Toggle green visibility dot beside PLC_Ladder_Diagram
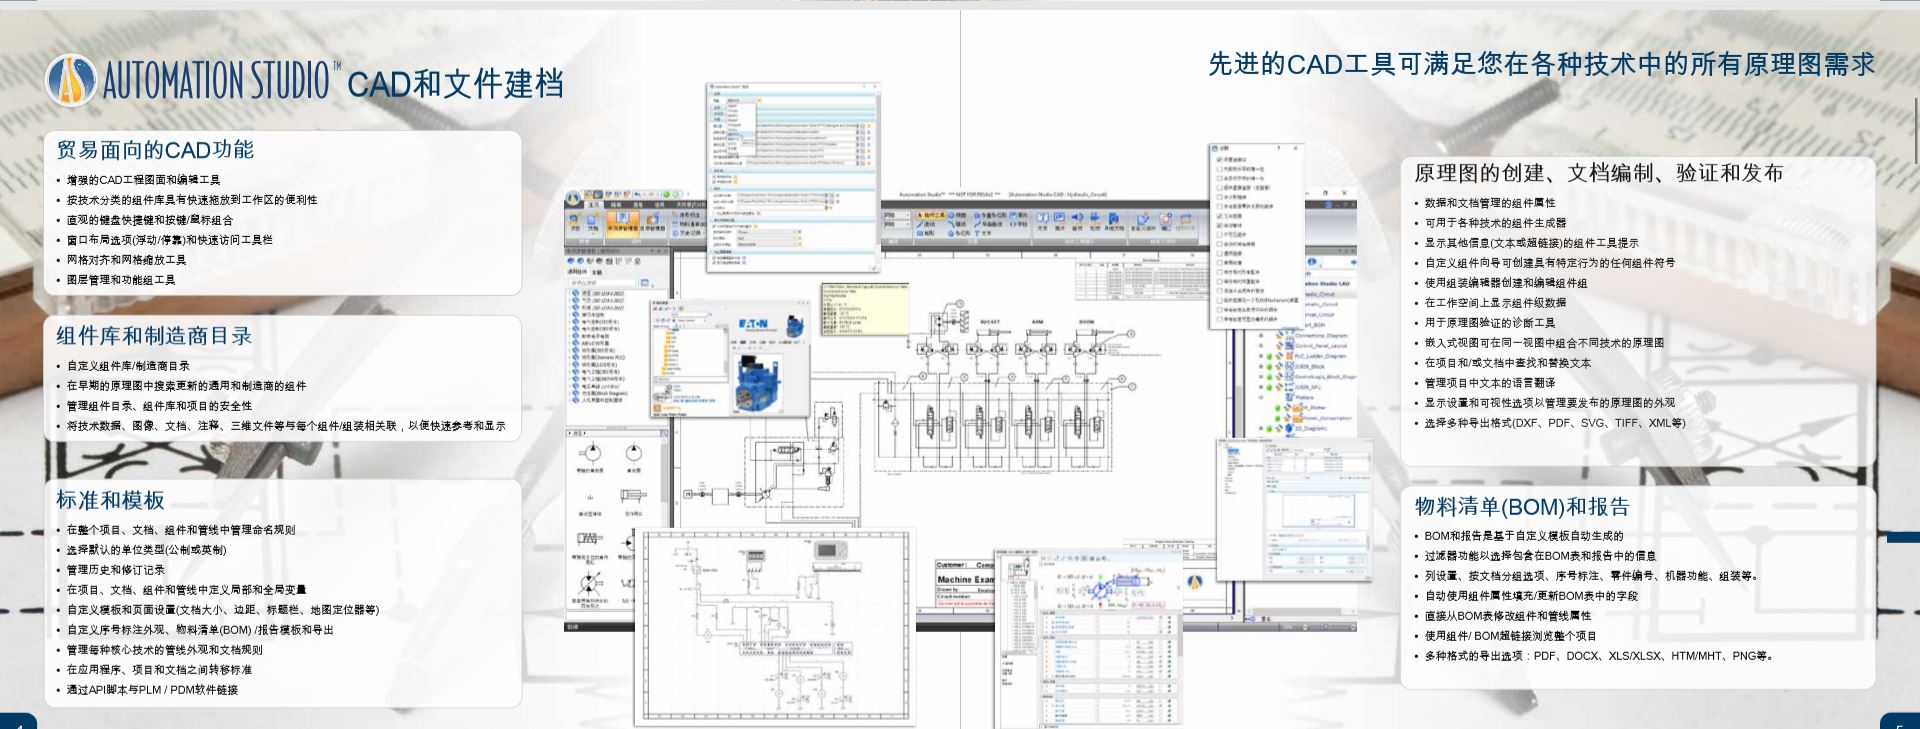1920x729 pixels. click(x=1269, y=356)
